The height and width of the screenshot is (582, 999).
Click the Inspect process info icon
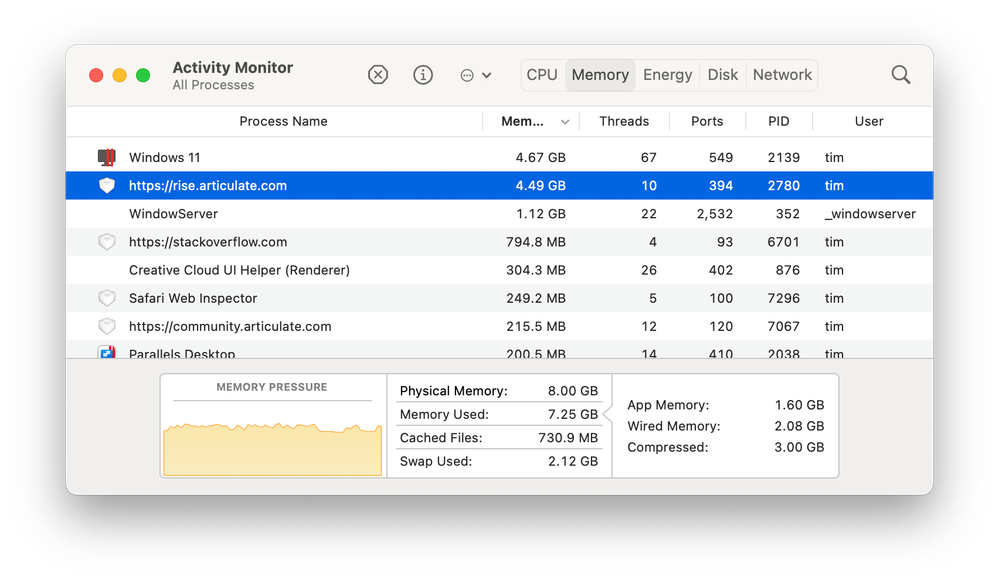(423, 75)
